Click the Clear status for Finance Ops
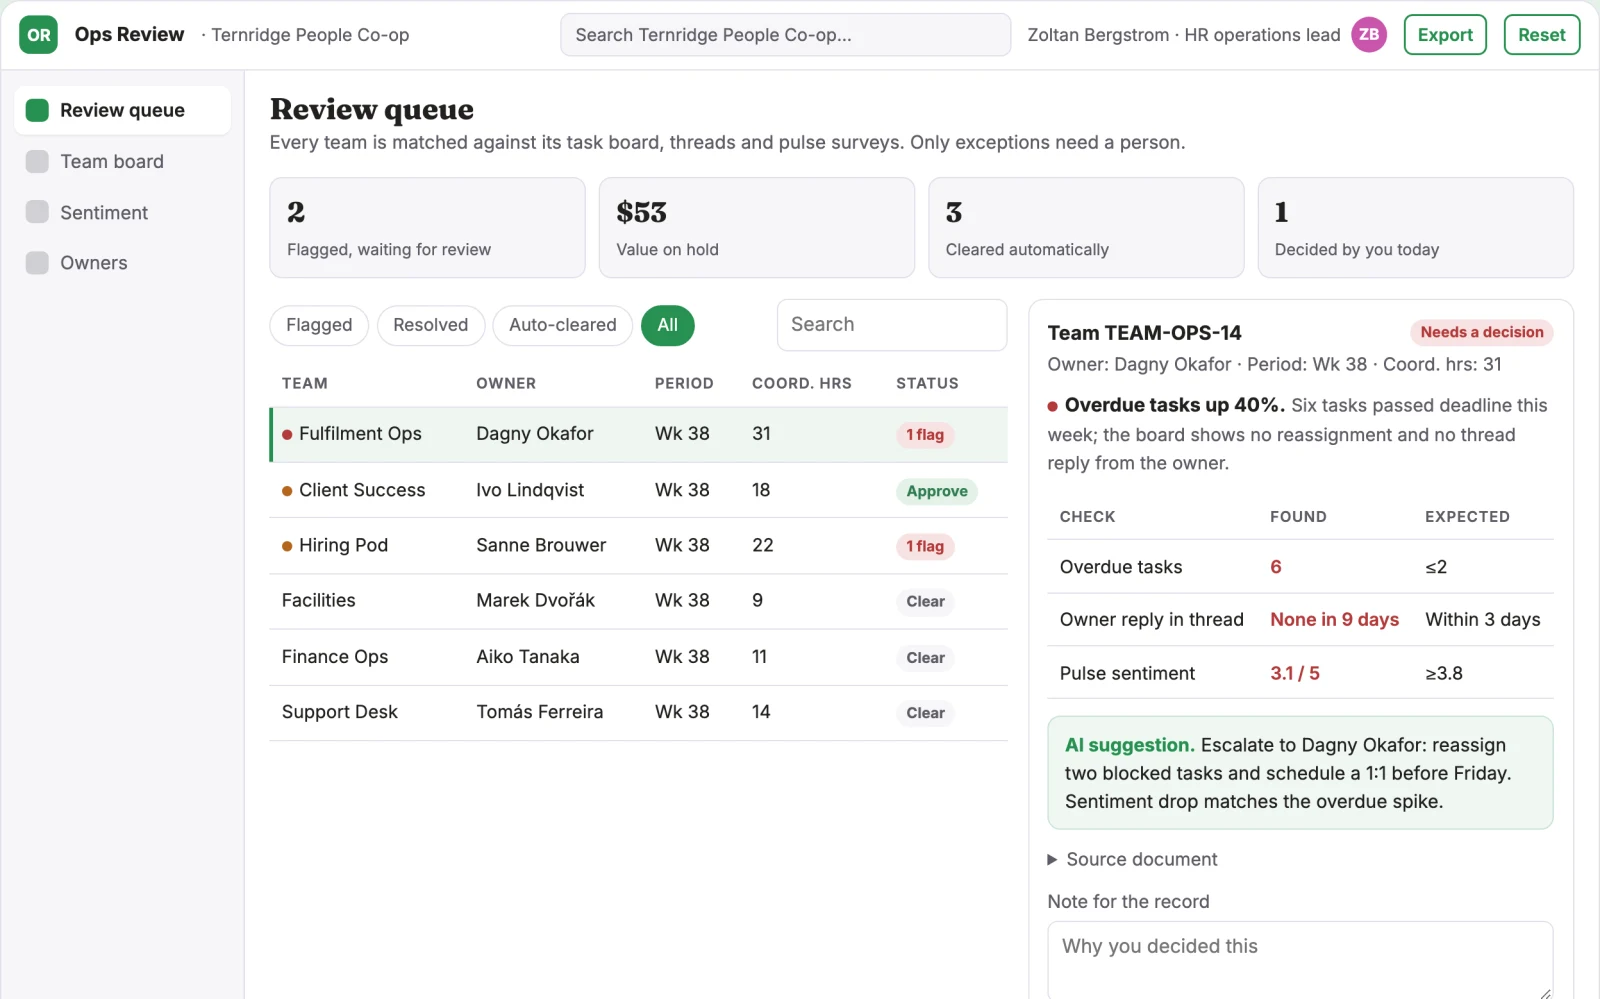 pyautogui.click(x=925, y=658)
